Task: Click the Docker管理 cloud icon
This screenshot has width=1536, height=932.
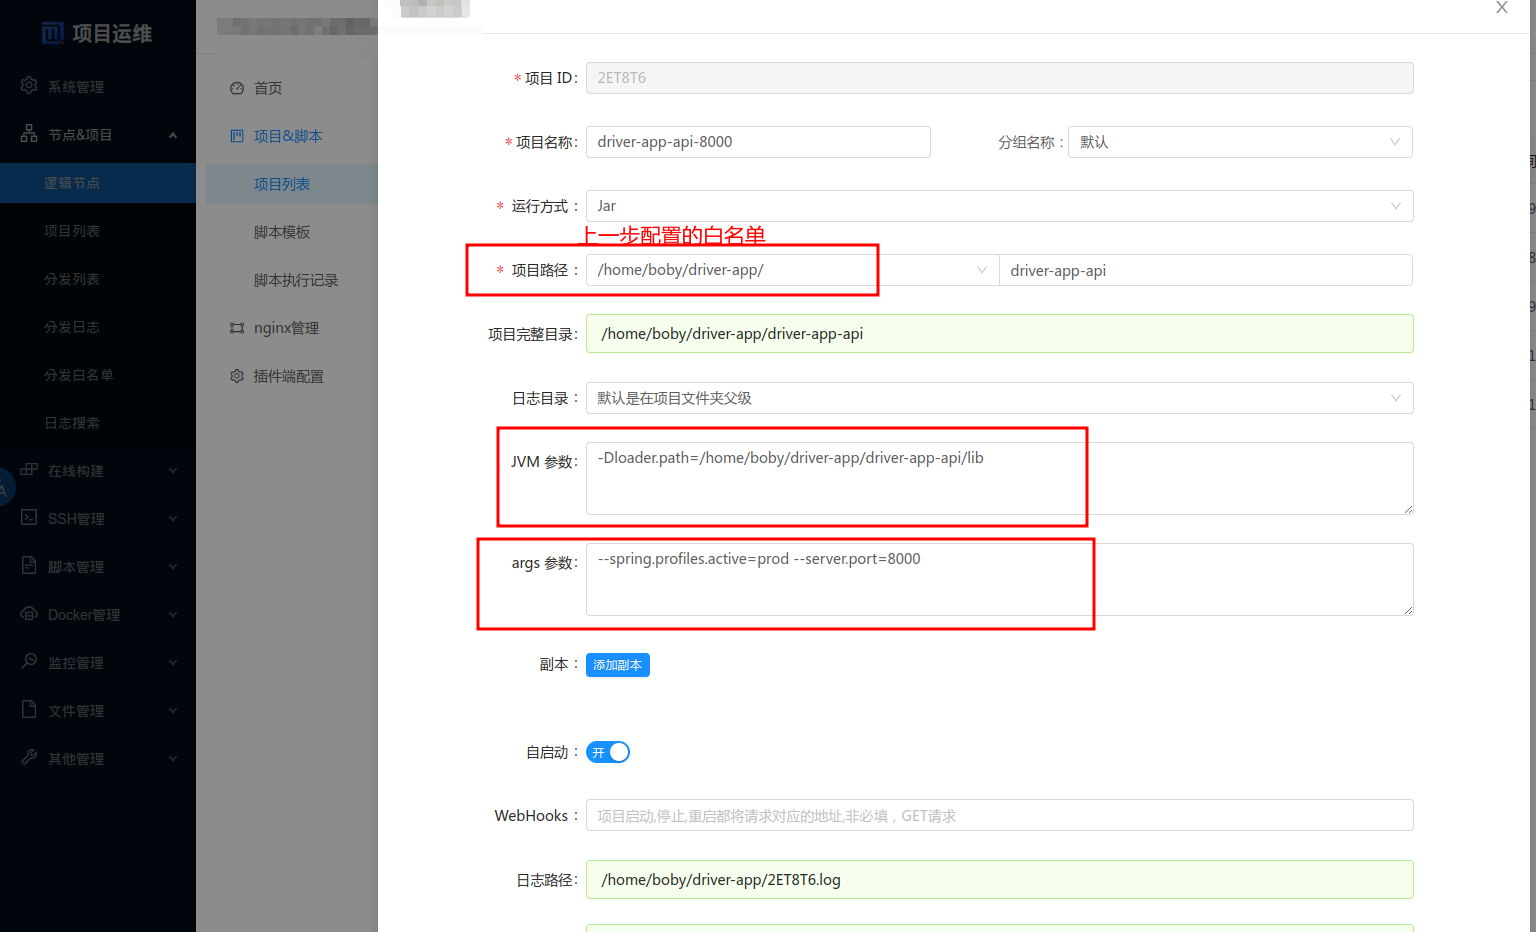Action: point(29,614)
